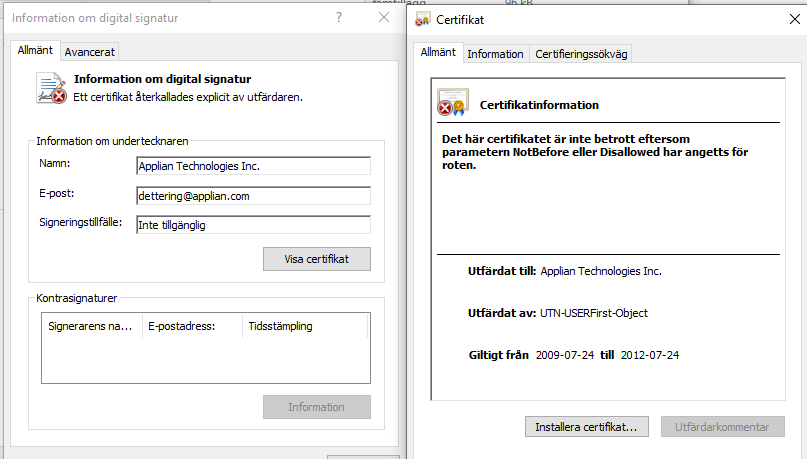Click the 'Kontrasignaturer' group label

(x=77, y=298)
